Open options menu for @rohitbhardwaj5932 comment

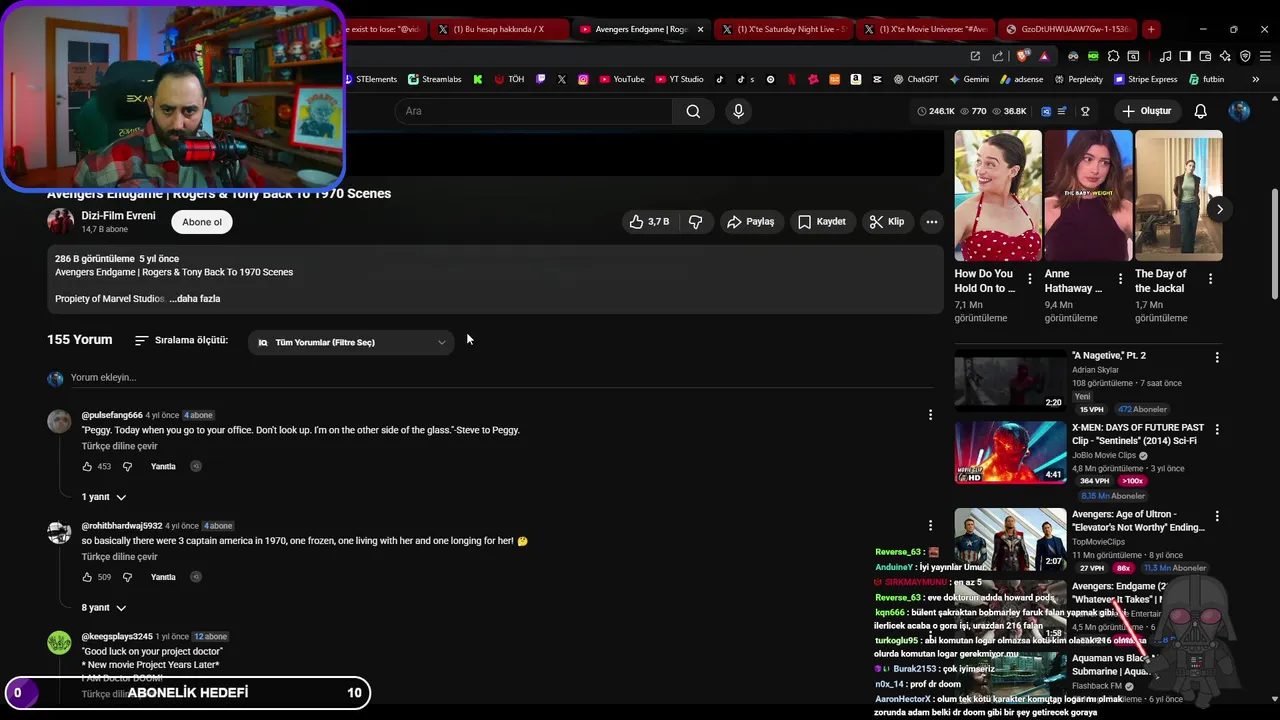[x=930, y=525]
